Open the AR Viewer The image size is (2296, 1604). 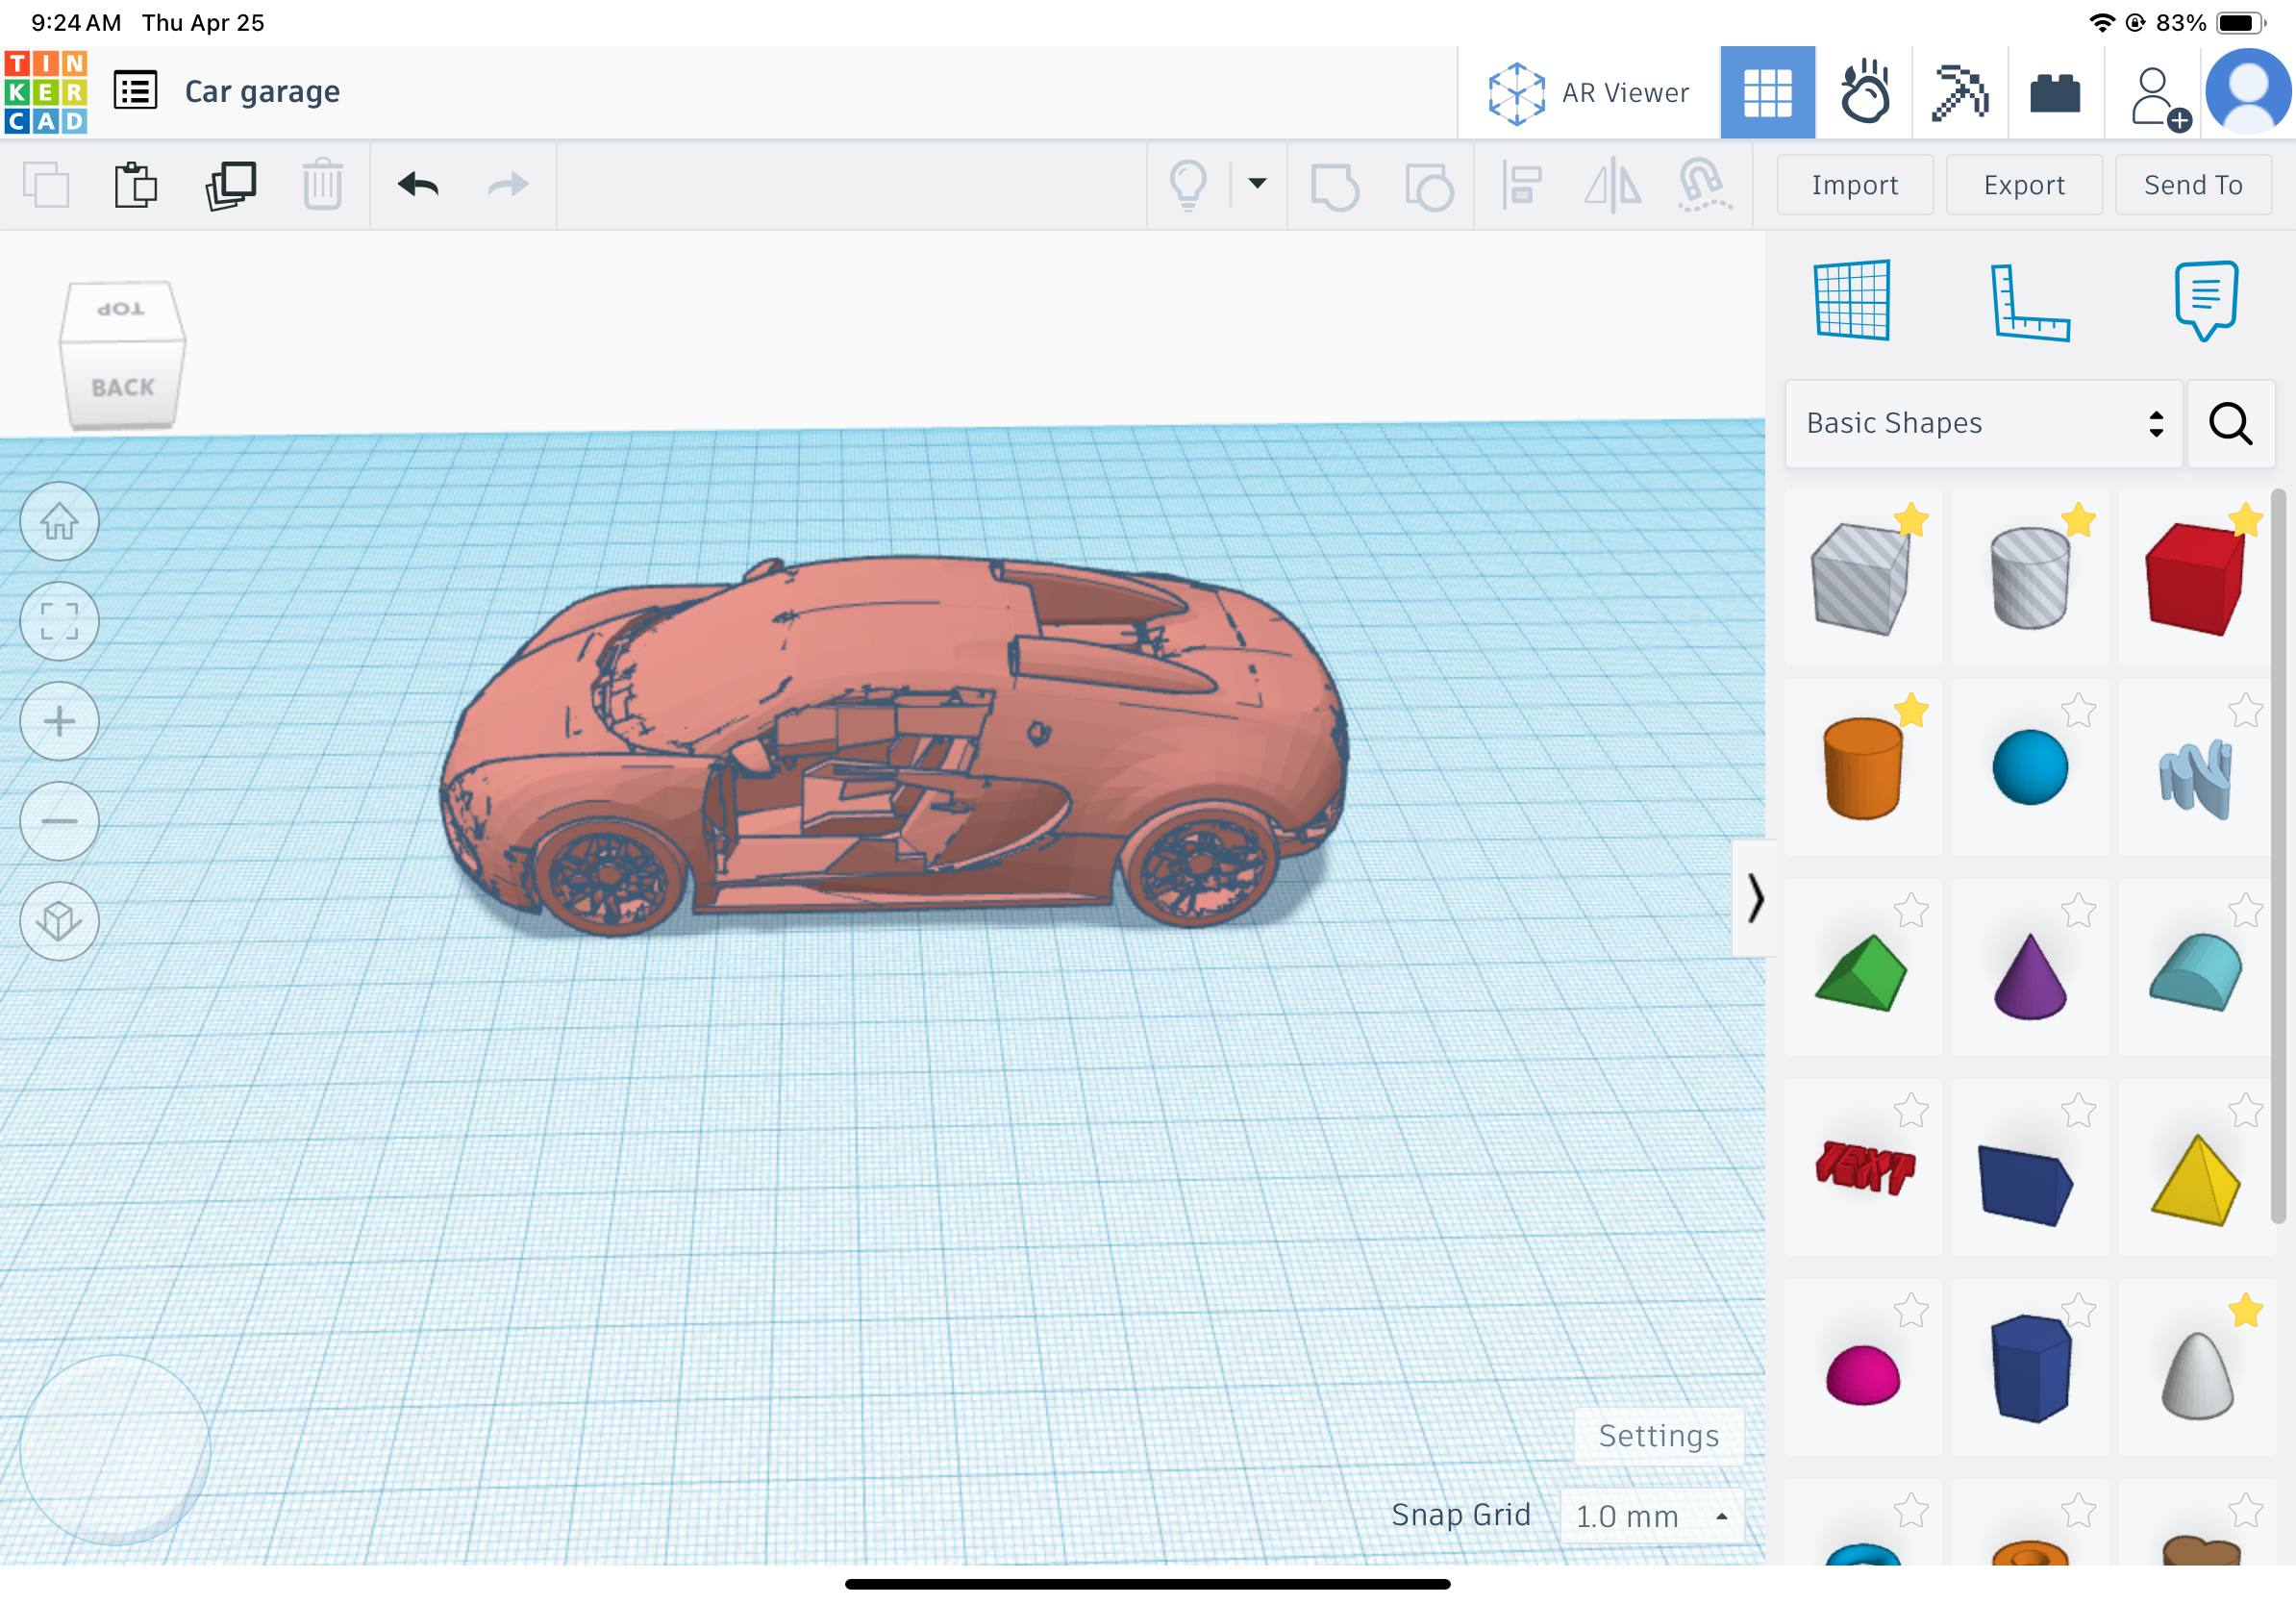click(x=1588, y=93)
